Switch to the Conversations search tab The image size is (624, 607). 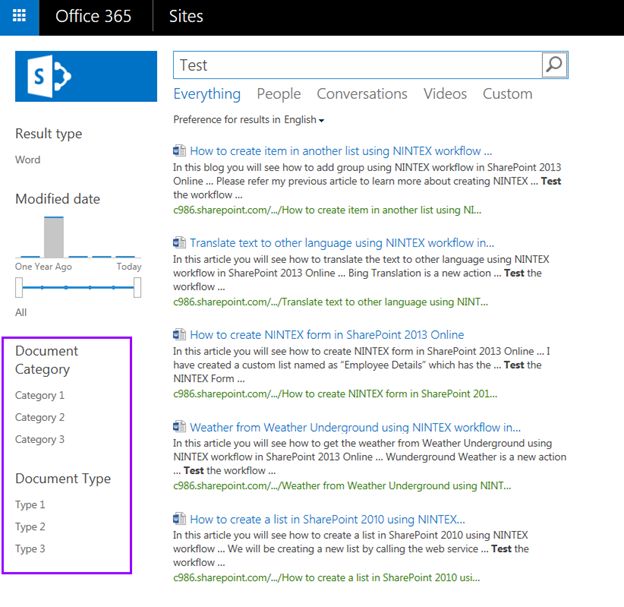click(362, 94)
